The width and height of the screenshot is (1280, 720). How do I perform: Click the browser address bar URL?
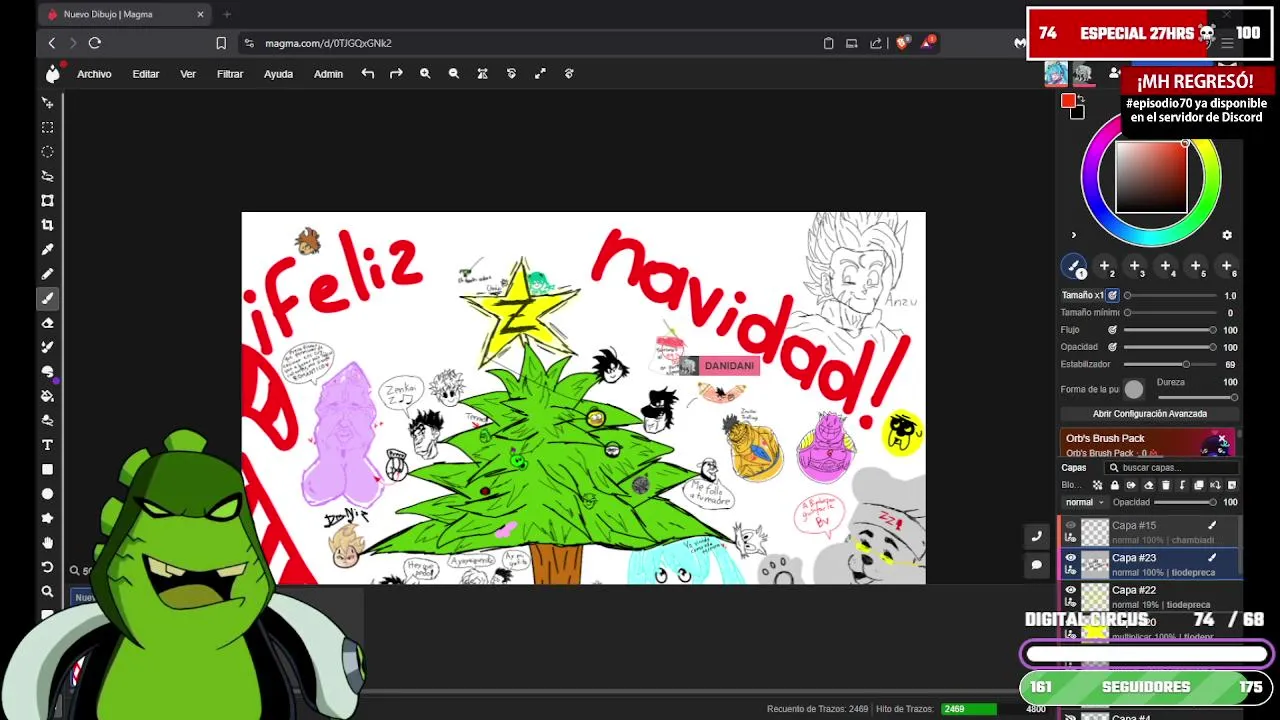coord(328,43)
